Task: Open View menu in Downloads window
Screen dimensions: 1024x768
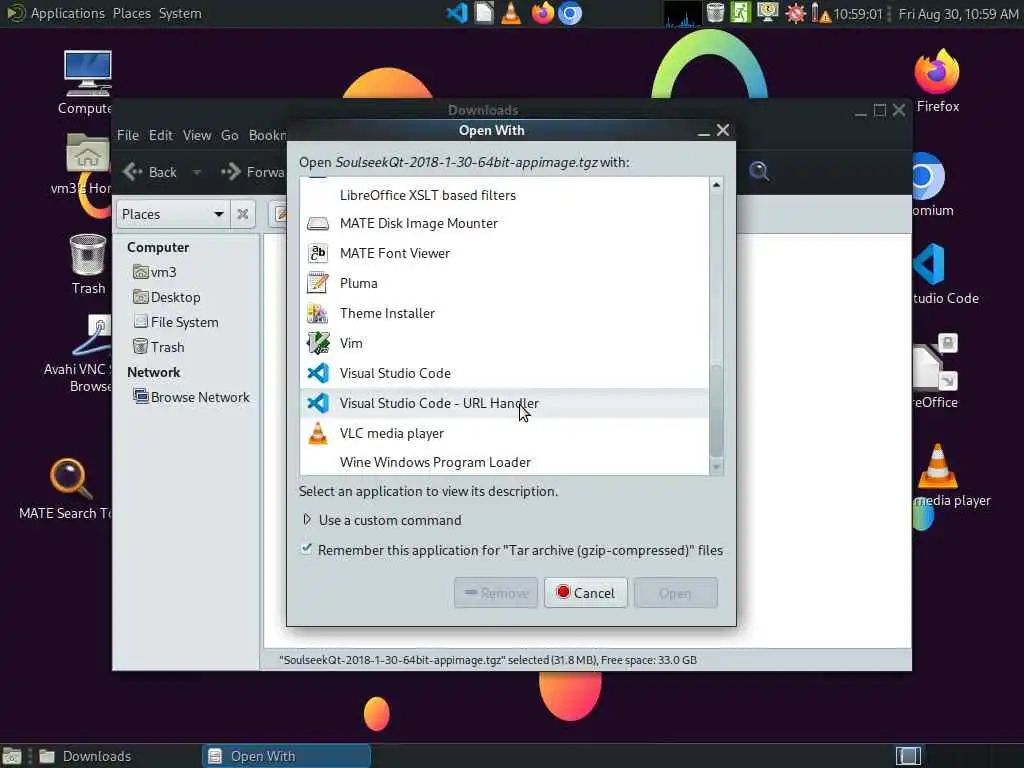Action: click(197, 135)
